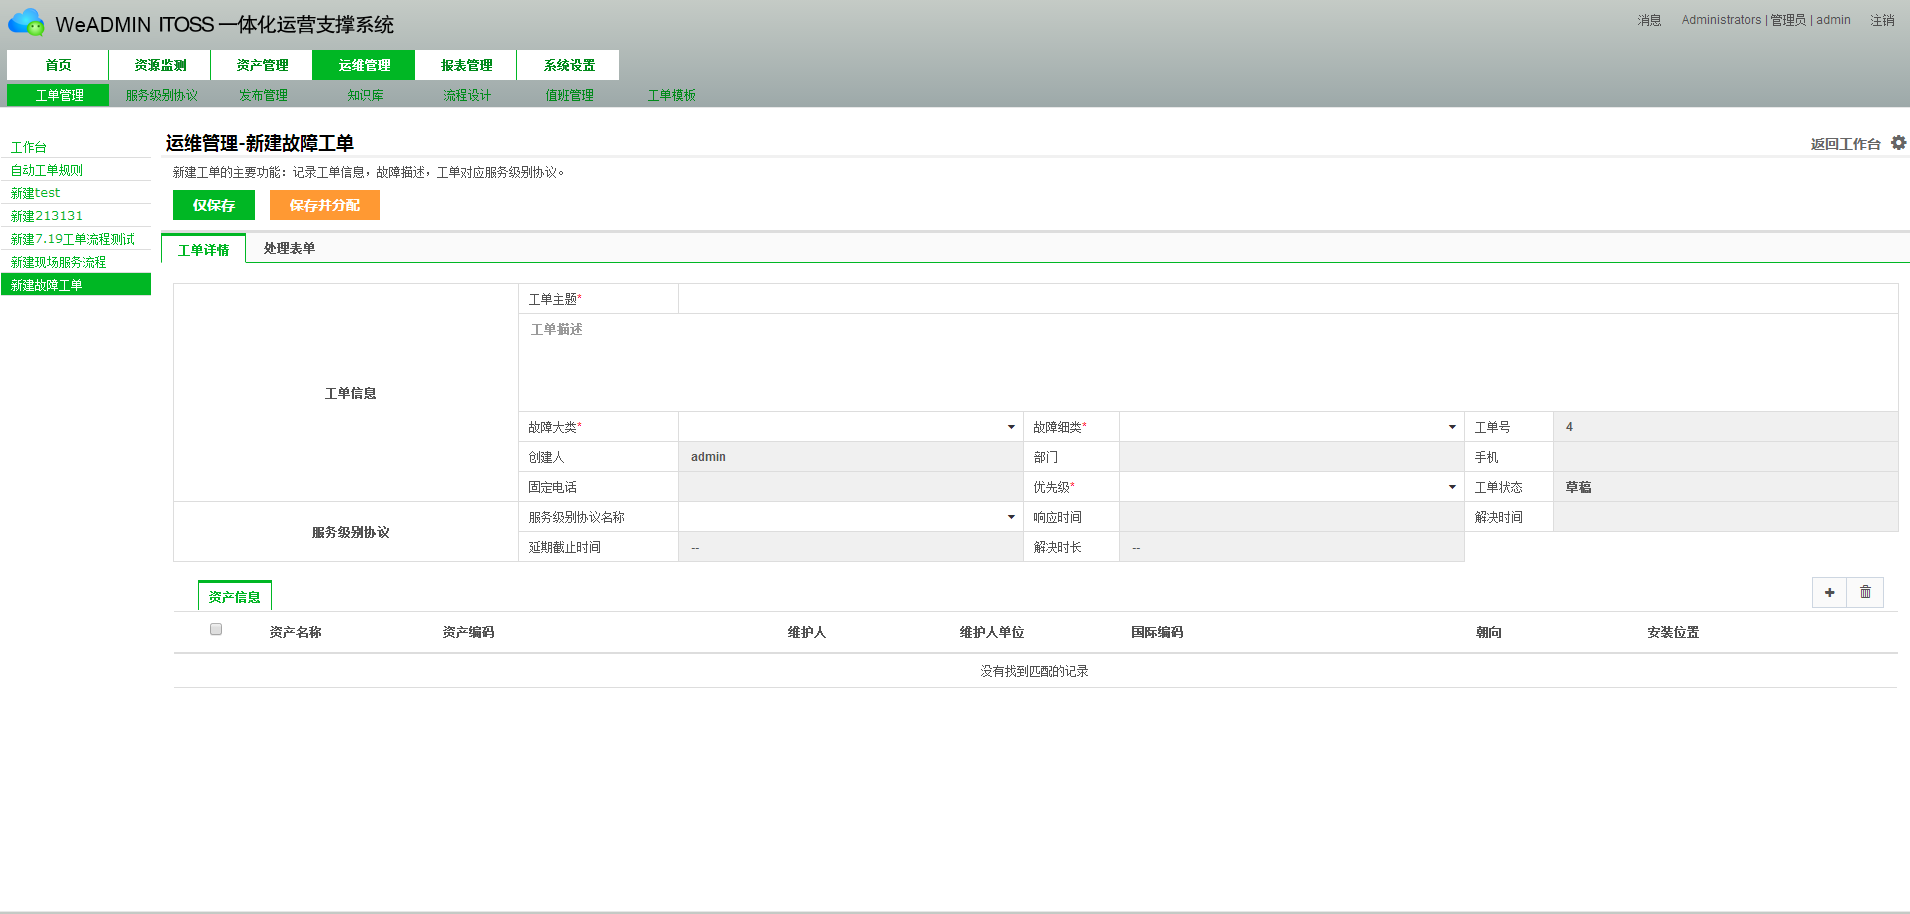Expand the 故障细类 dropdown
Screen dimensions: 1910x914
click(1291, 427)
